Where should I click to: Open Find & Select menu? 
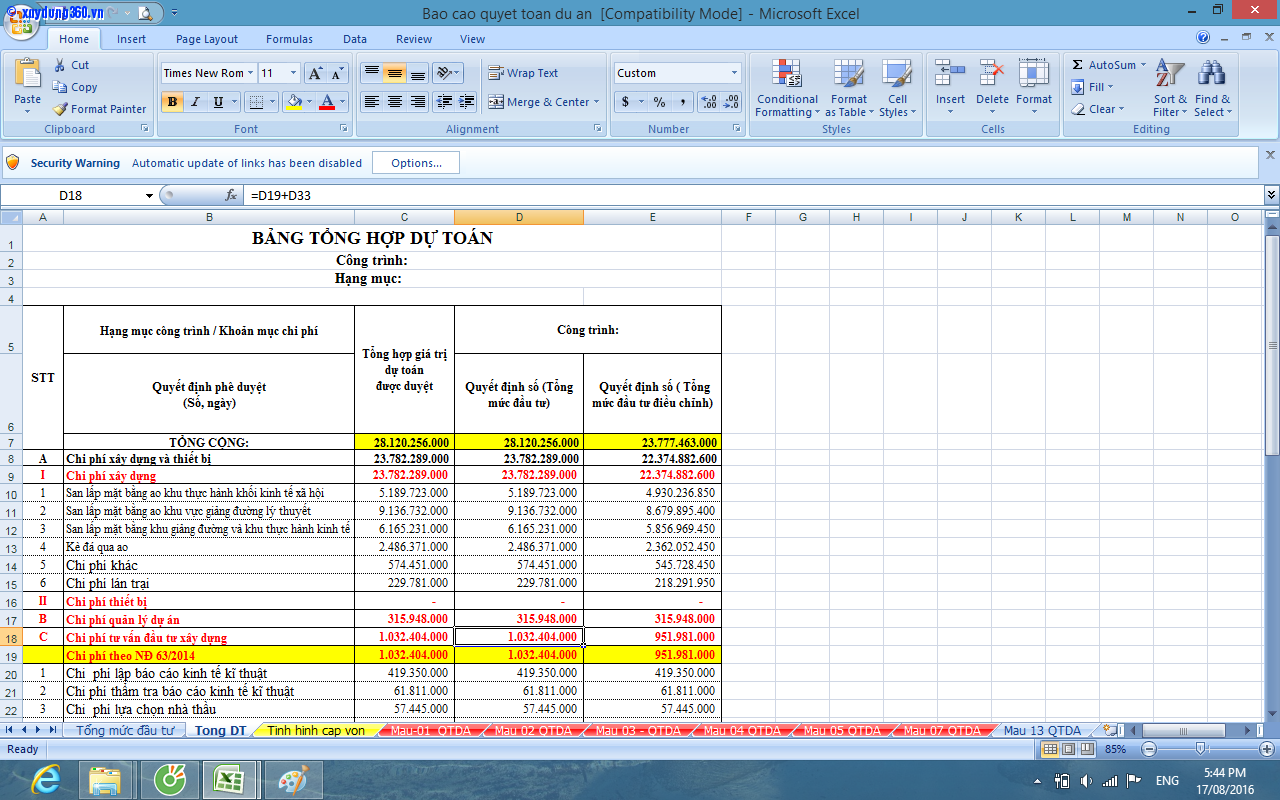1212,88
